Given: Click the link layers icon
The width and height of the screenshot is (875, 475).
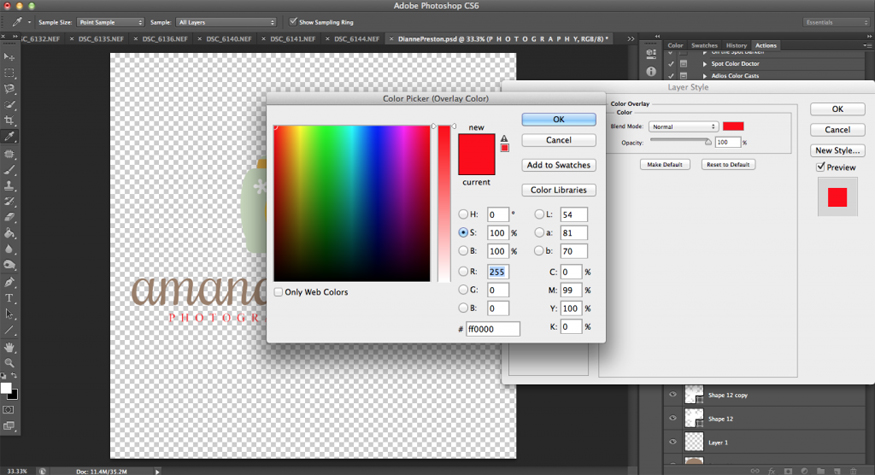Looking at the screenshot, I should [755, 471].
